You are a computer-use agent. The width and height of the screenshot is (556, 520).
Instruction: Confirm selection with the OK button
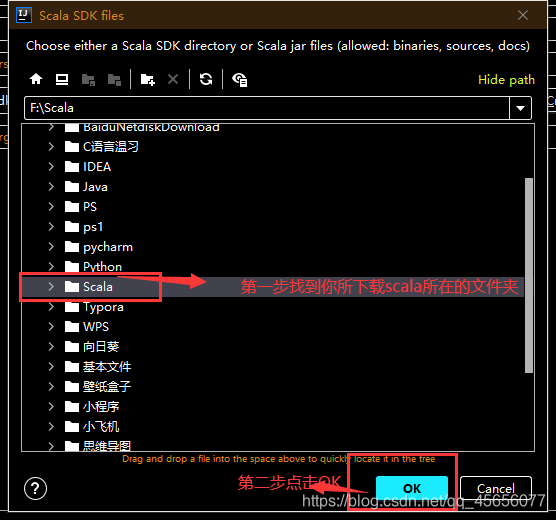[412, 488]
